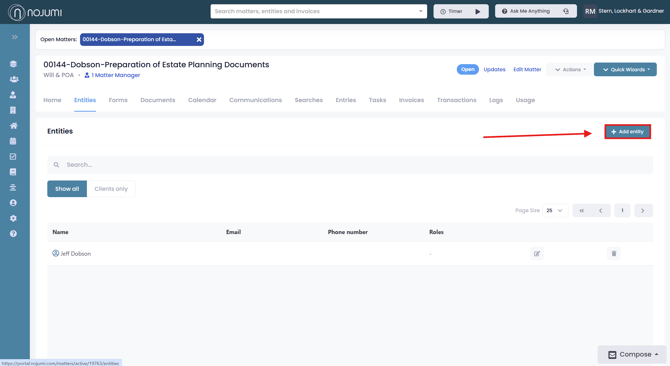
Task: Sort by Email column header
Action: point(233,232)
